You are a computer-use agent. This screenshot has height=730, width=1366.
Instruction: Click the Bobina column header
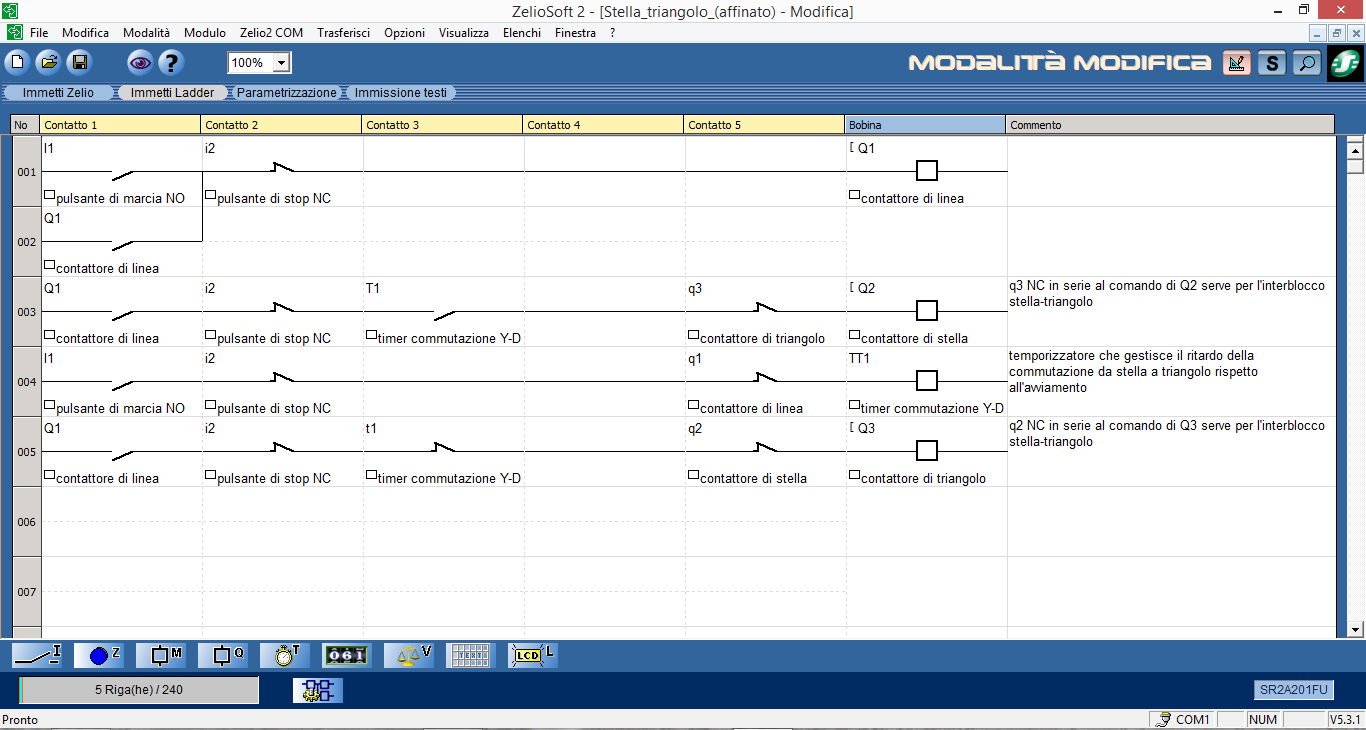[x=925, y=125]
